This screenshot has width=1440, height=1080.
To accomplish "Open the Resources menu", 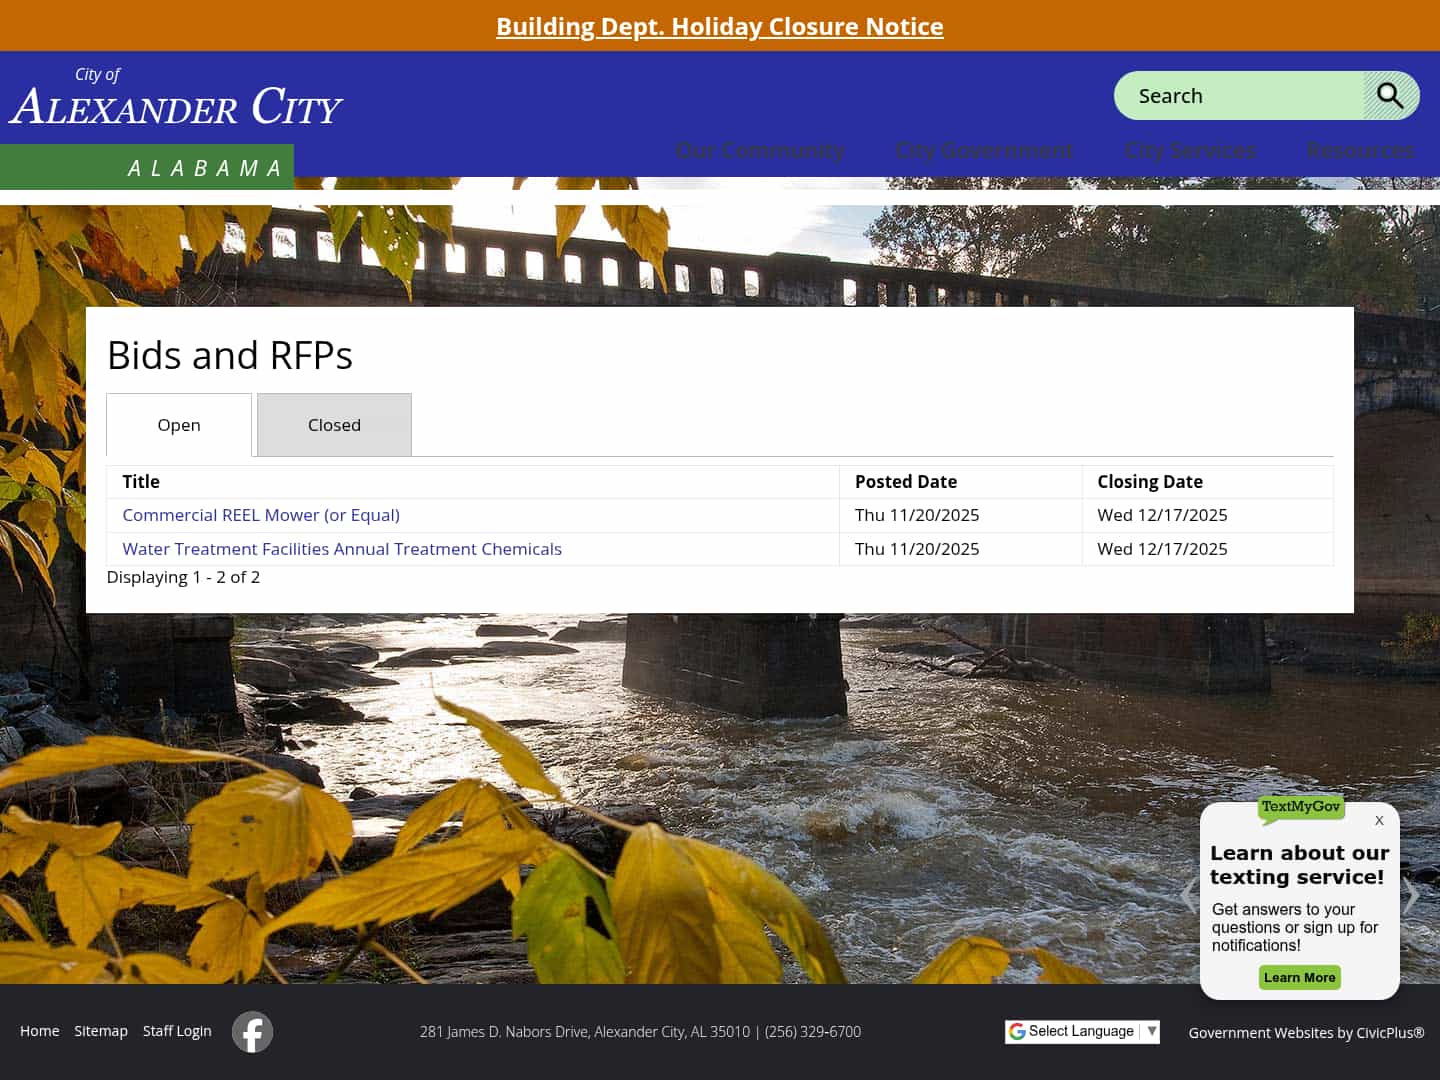I will (1359, 150).
